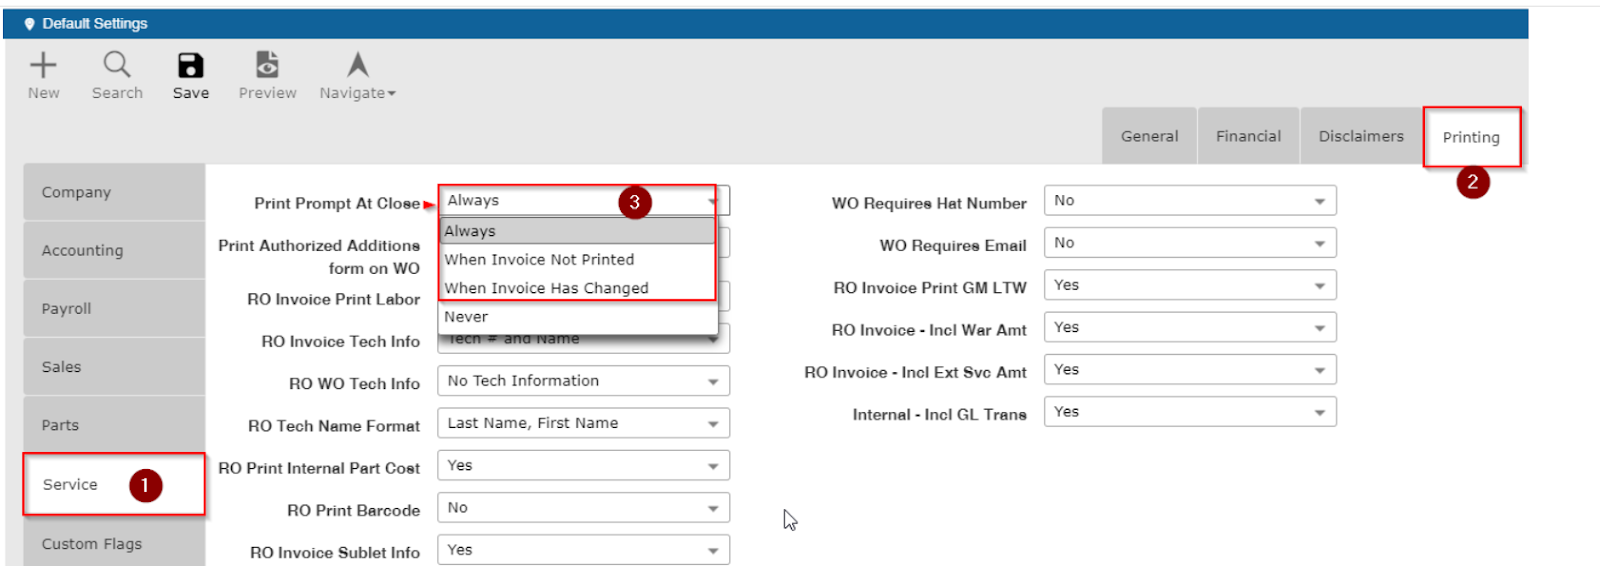Open the Parts side section

click(x=114, y=425)
